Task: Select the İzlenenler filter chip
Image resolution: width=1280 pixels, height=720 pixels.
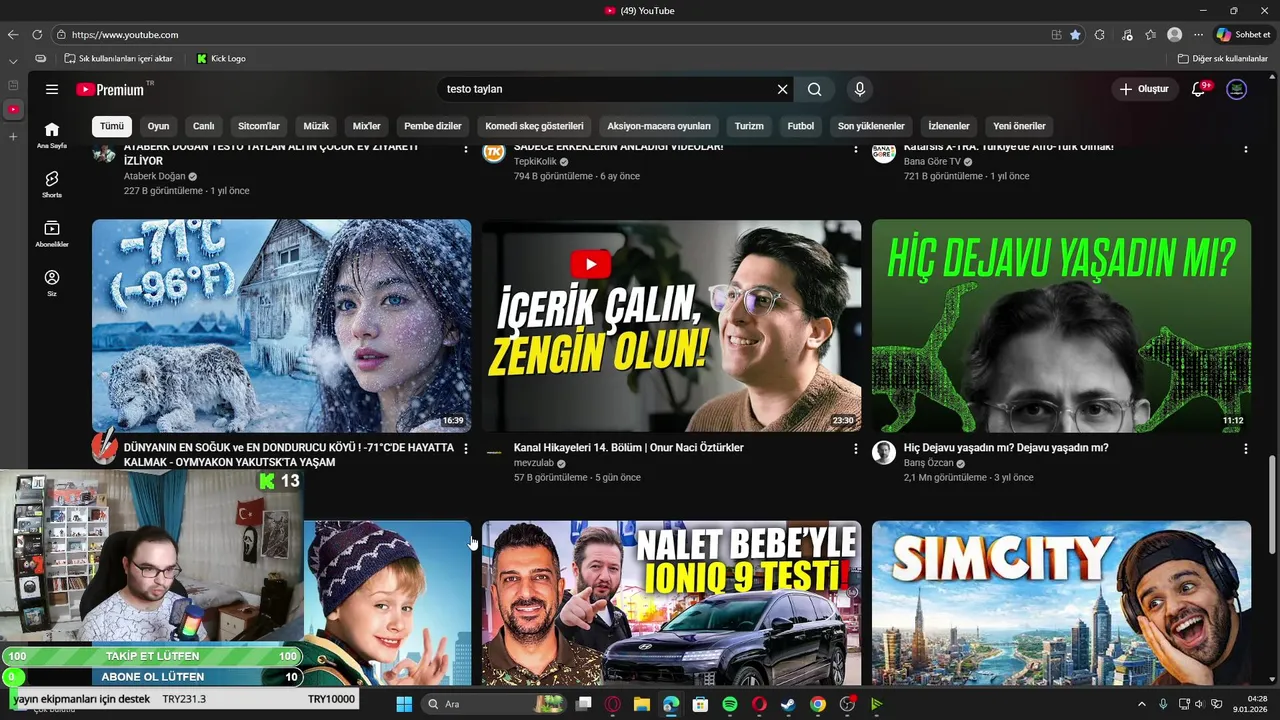Action: [949, 126]
